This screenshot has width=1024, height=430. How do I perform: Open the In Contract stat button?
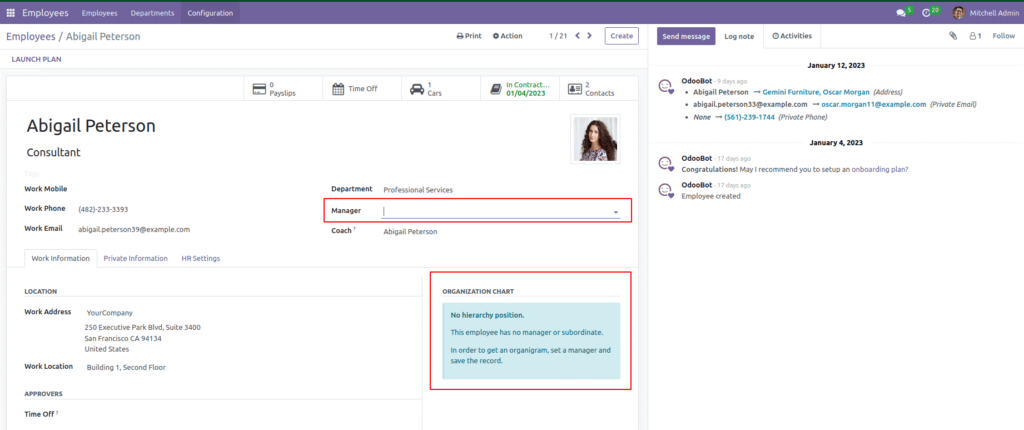(520, 88)
